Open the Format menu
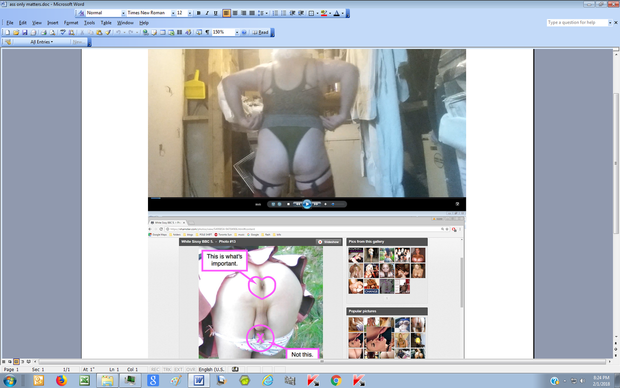The height and width of the screenshot is (388, 620). [x=71, y=23]
